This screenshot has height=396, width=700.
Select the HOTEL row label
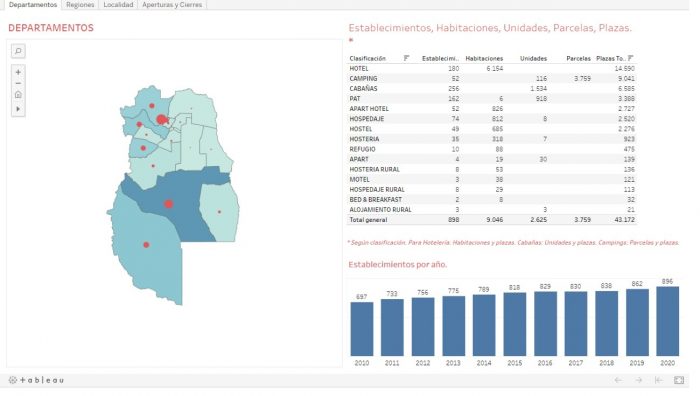coord(359,68)
